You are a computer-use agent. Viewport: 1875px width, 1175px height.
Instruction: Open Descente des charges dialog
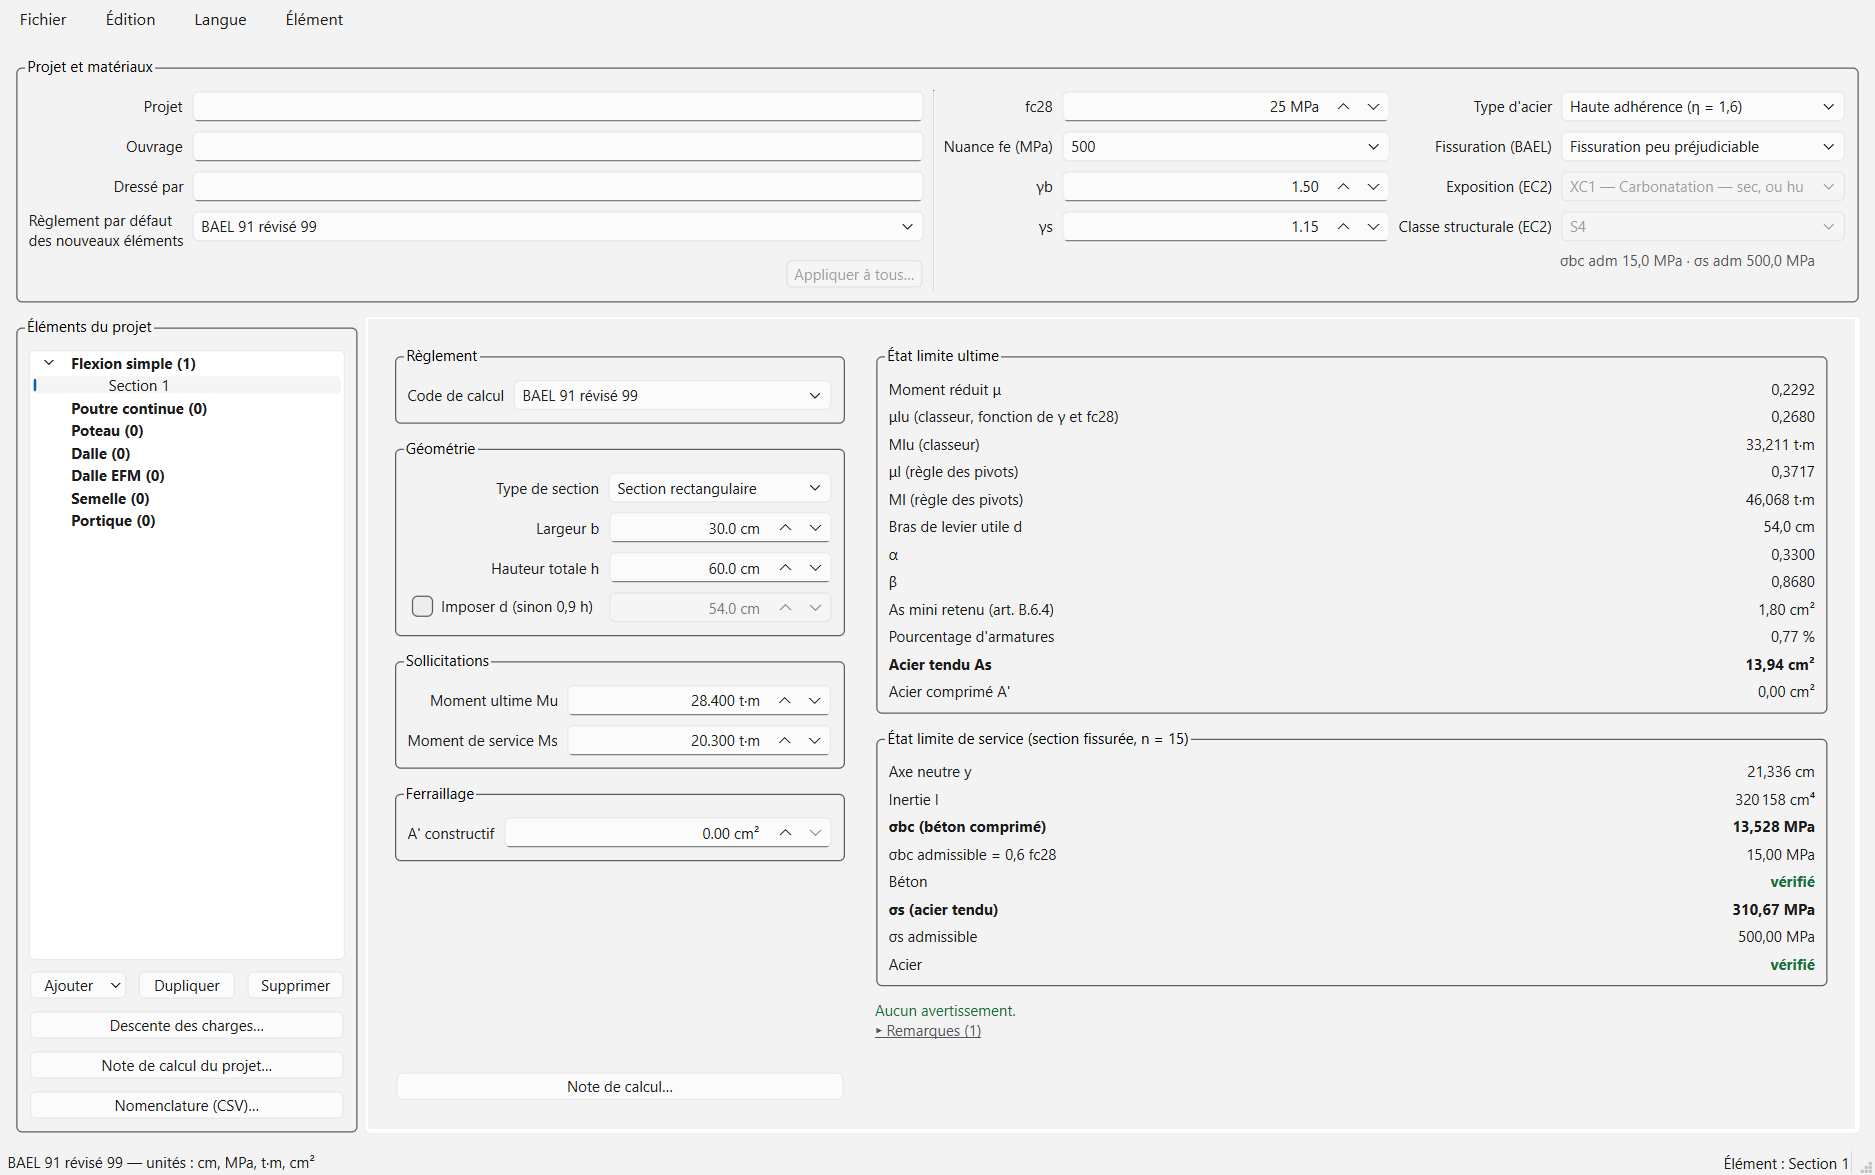187,1026
